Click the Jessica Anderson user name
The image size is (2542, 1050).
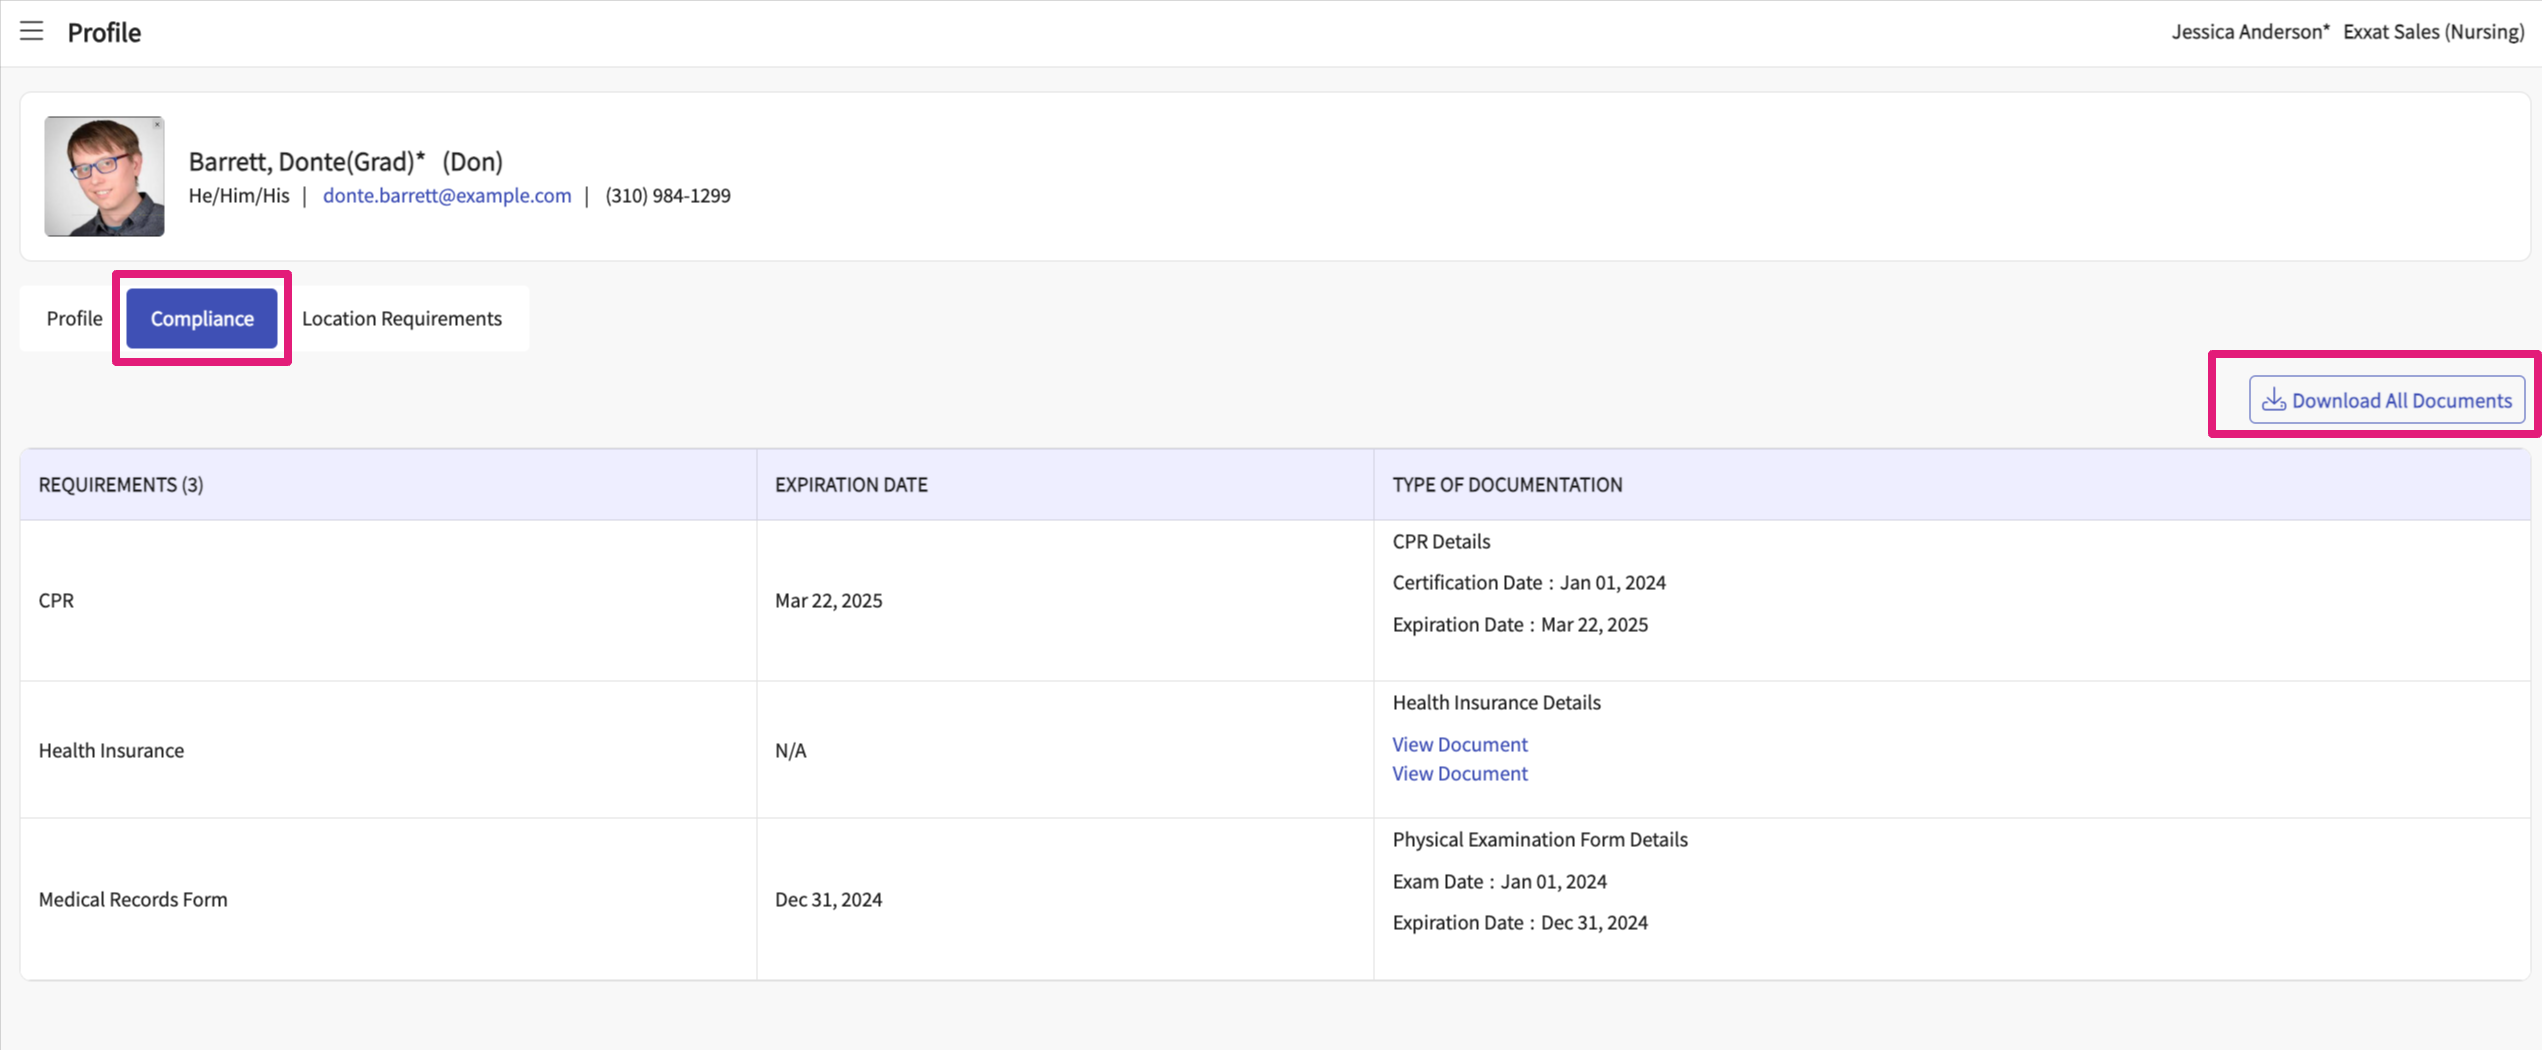(x=2249, y=32)
